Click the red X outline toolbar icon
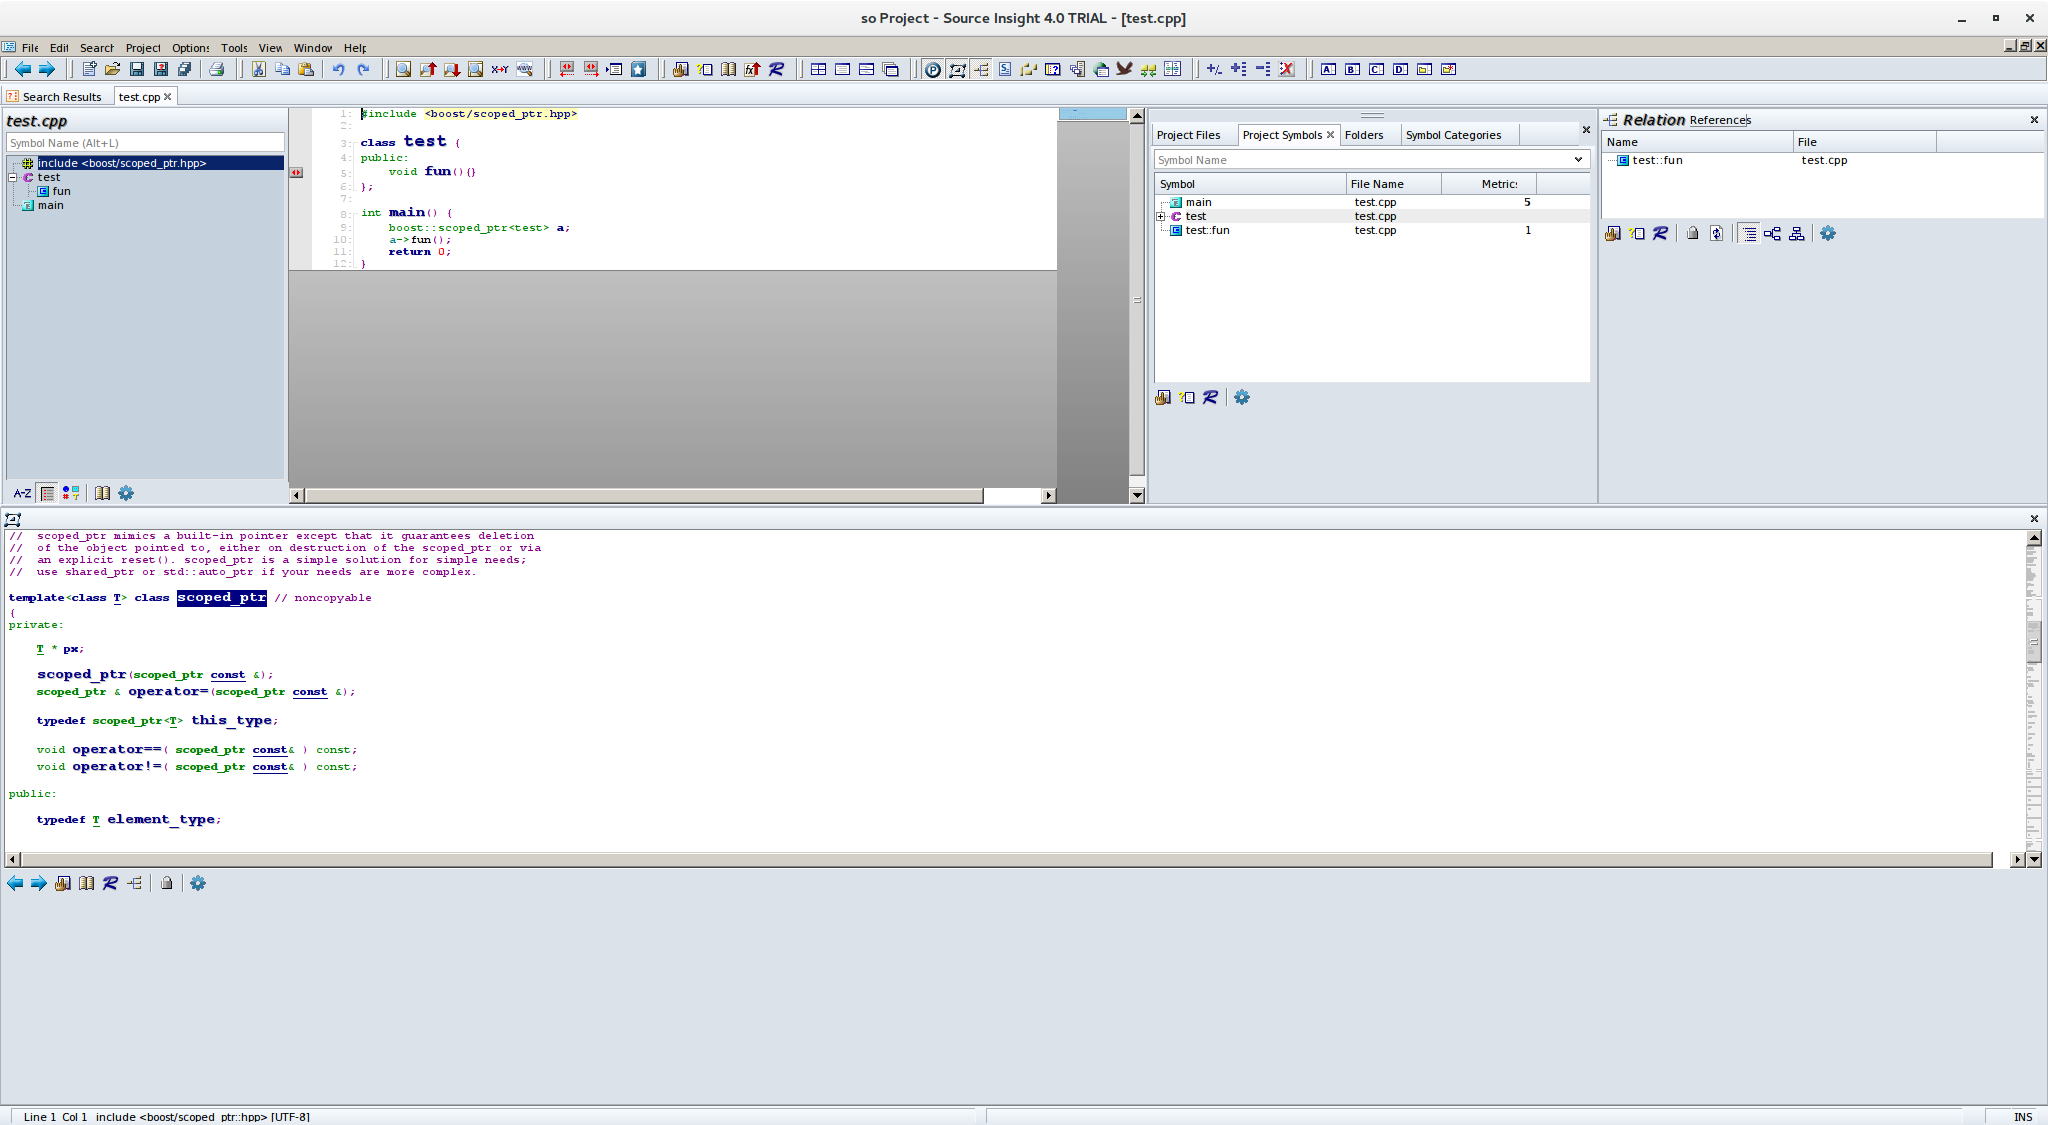Screen dimensions: 2048x1125 [x=1287, y=69]
